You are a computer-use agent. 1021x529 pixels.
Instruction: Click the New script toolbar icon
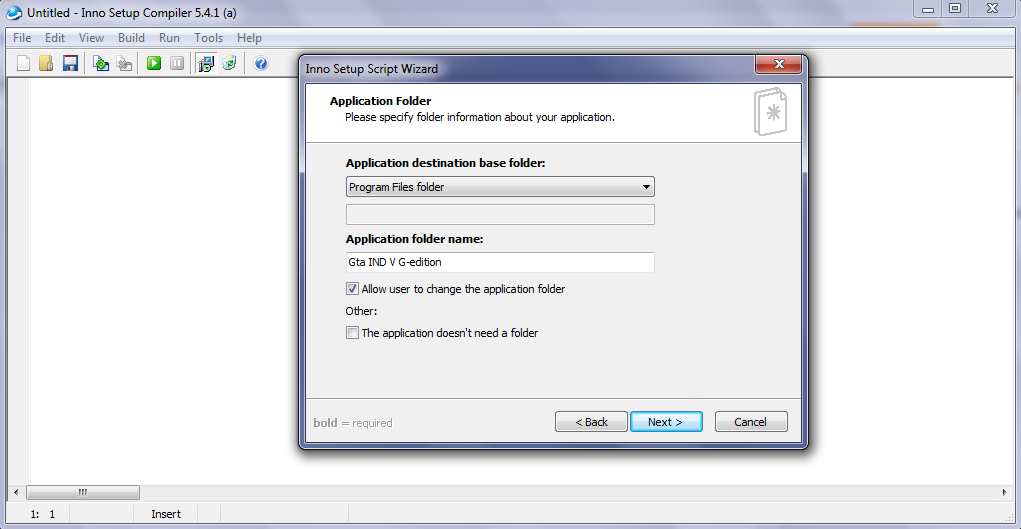coord(23,63)
